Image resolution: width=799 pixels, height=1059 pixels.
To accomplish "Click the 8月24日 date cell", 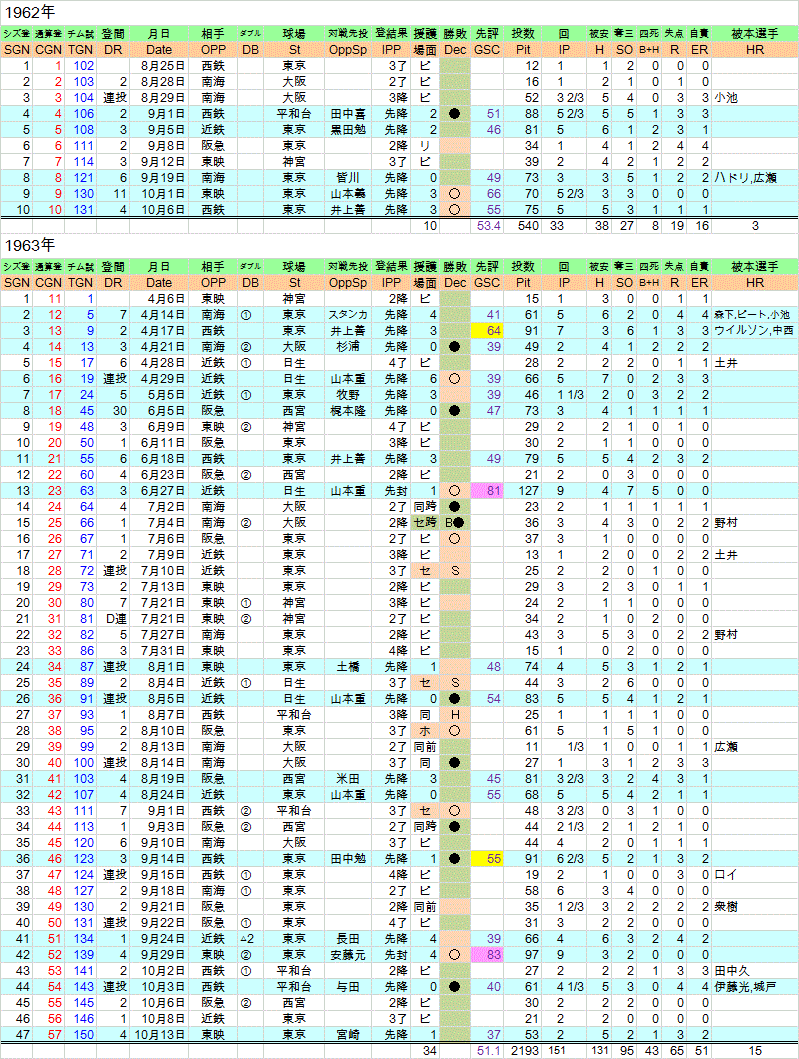I will click(159, 795).
